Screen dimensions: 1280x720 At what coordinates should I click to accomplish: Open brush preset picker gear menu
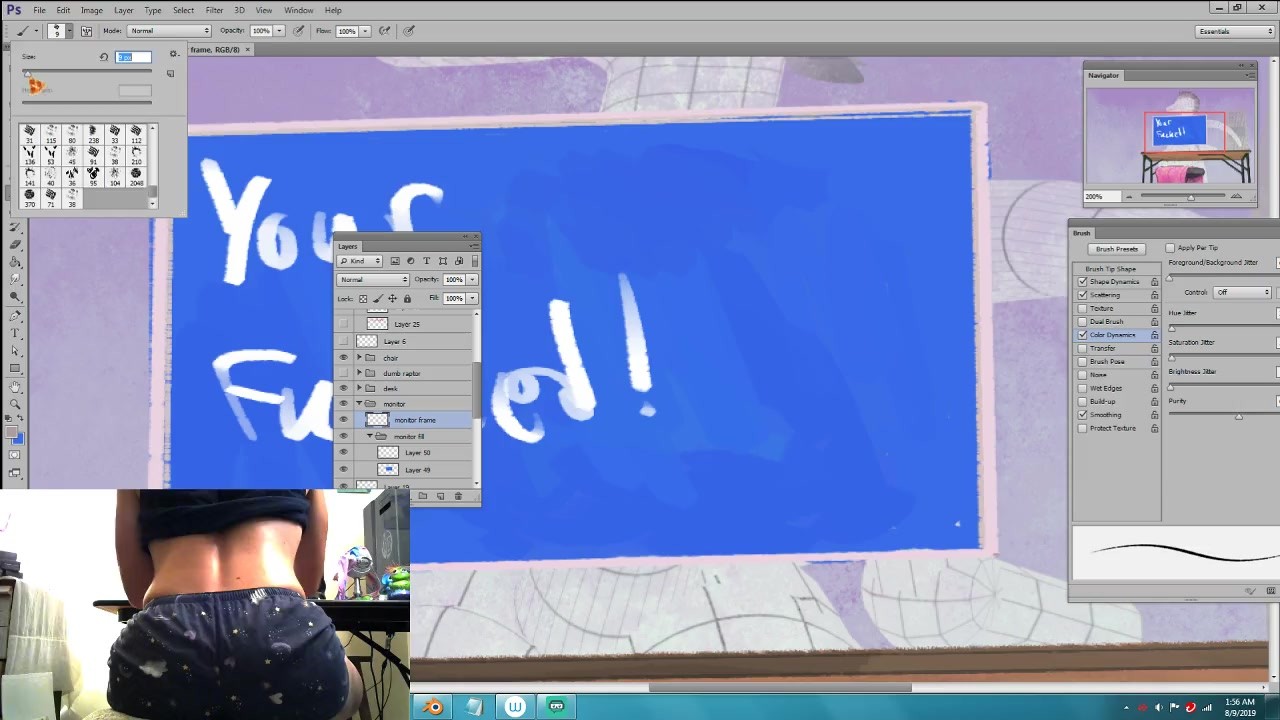coord(173,54)
